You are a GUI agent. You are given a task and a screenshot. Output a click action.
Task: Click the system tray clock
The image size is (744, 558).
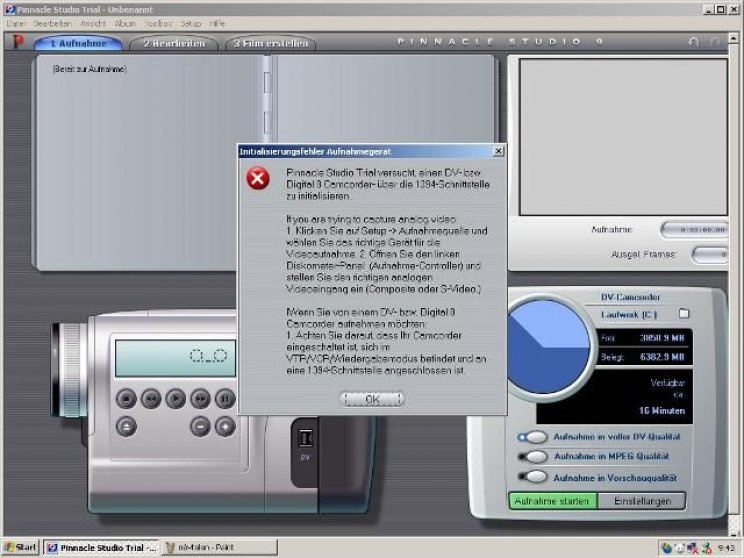point(726,548)
